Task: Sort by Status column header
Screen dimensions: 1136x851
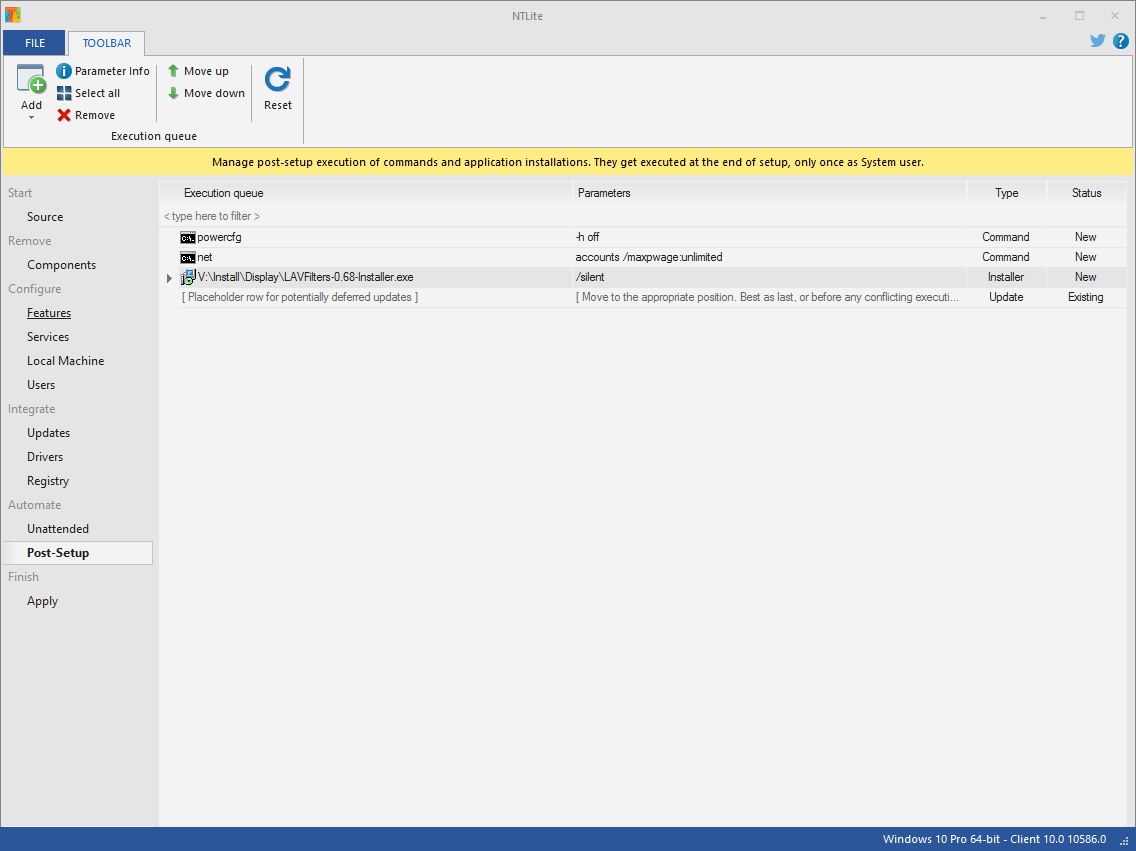Action: (1086, 193)
